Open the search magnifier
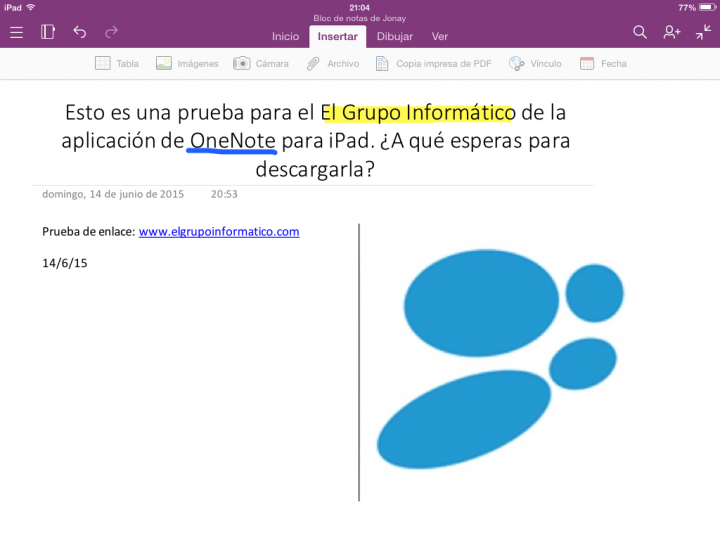The width and height of the screenshot is (720, 540). tap(640, 32)
